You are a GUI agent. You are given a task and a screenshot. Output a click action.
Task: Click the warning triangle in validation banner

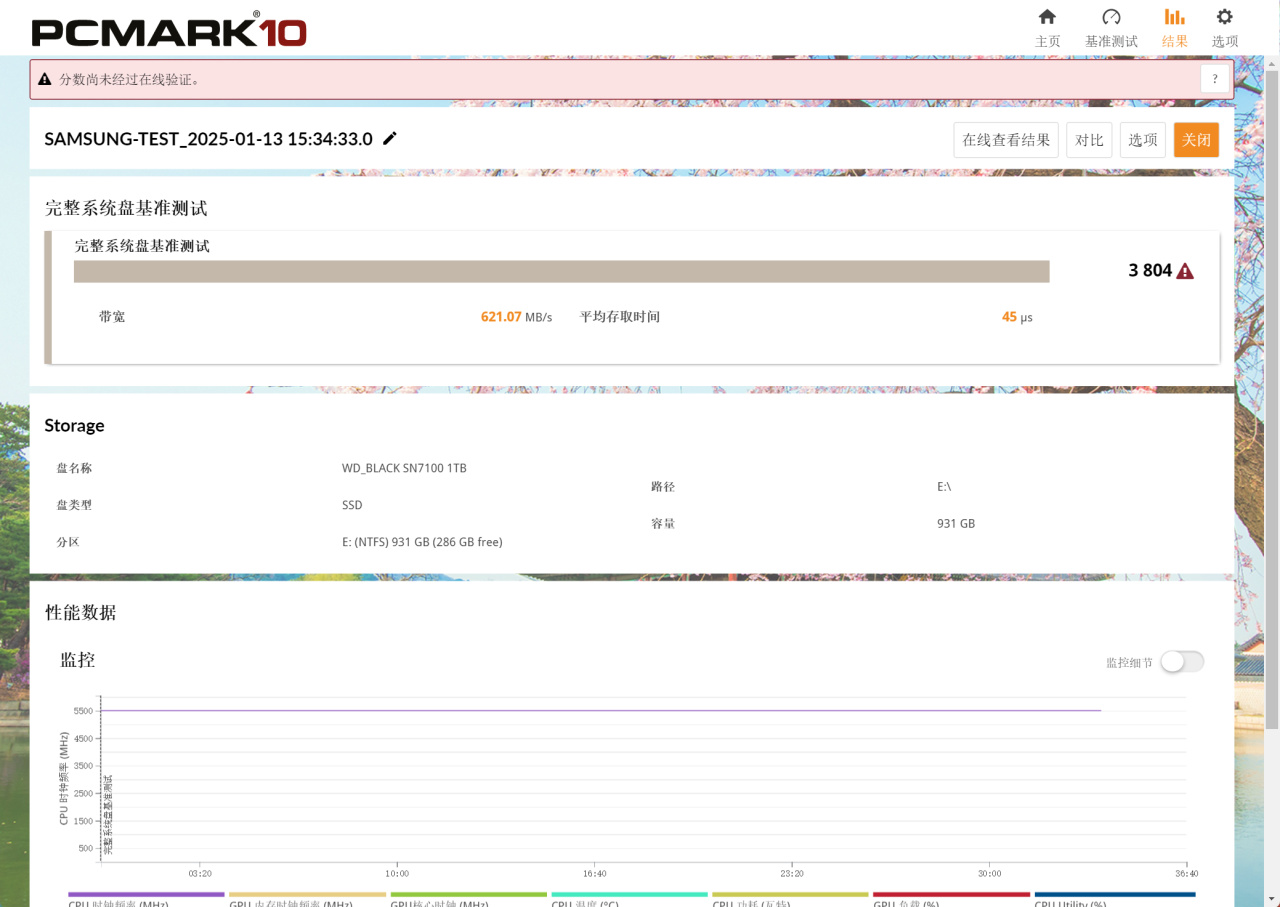[x=45, y=79]
